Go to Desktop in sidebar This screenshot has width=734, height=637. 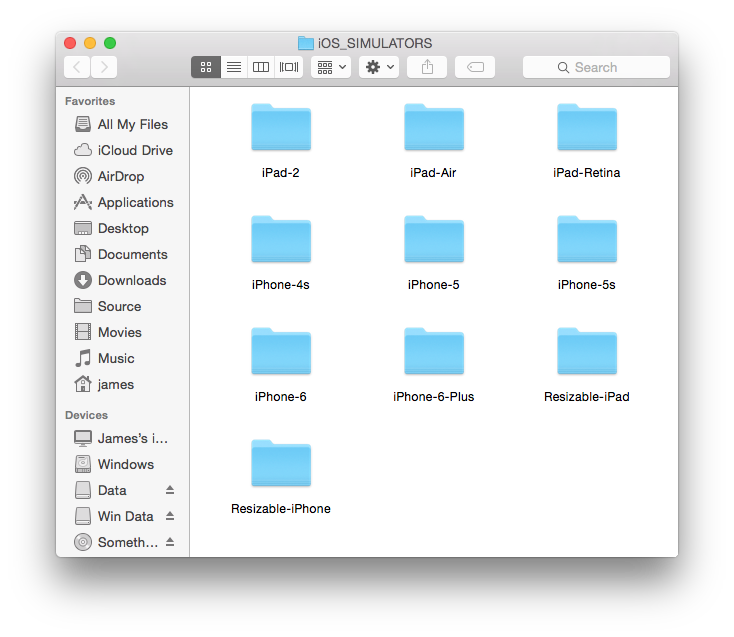[123, 228]
